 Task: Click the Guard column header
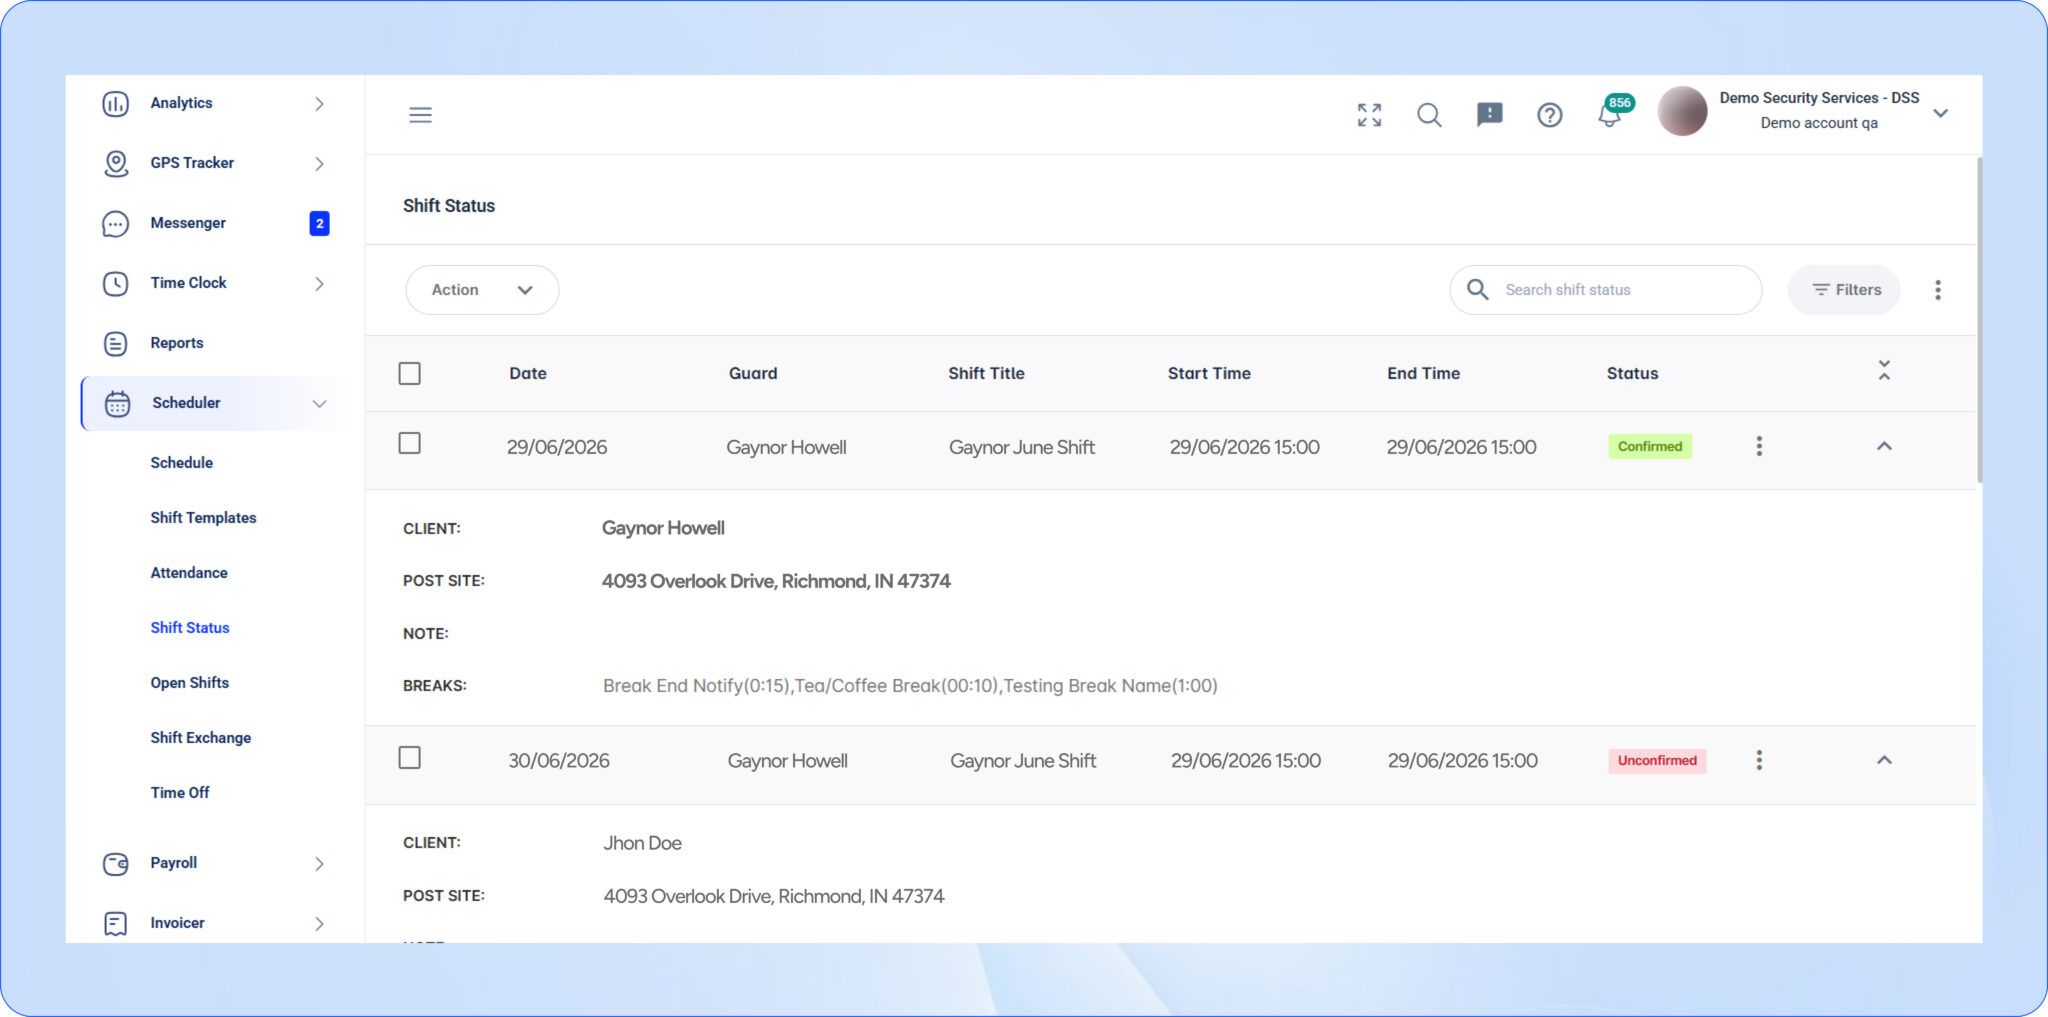tap(753, 373)
